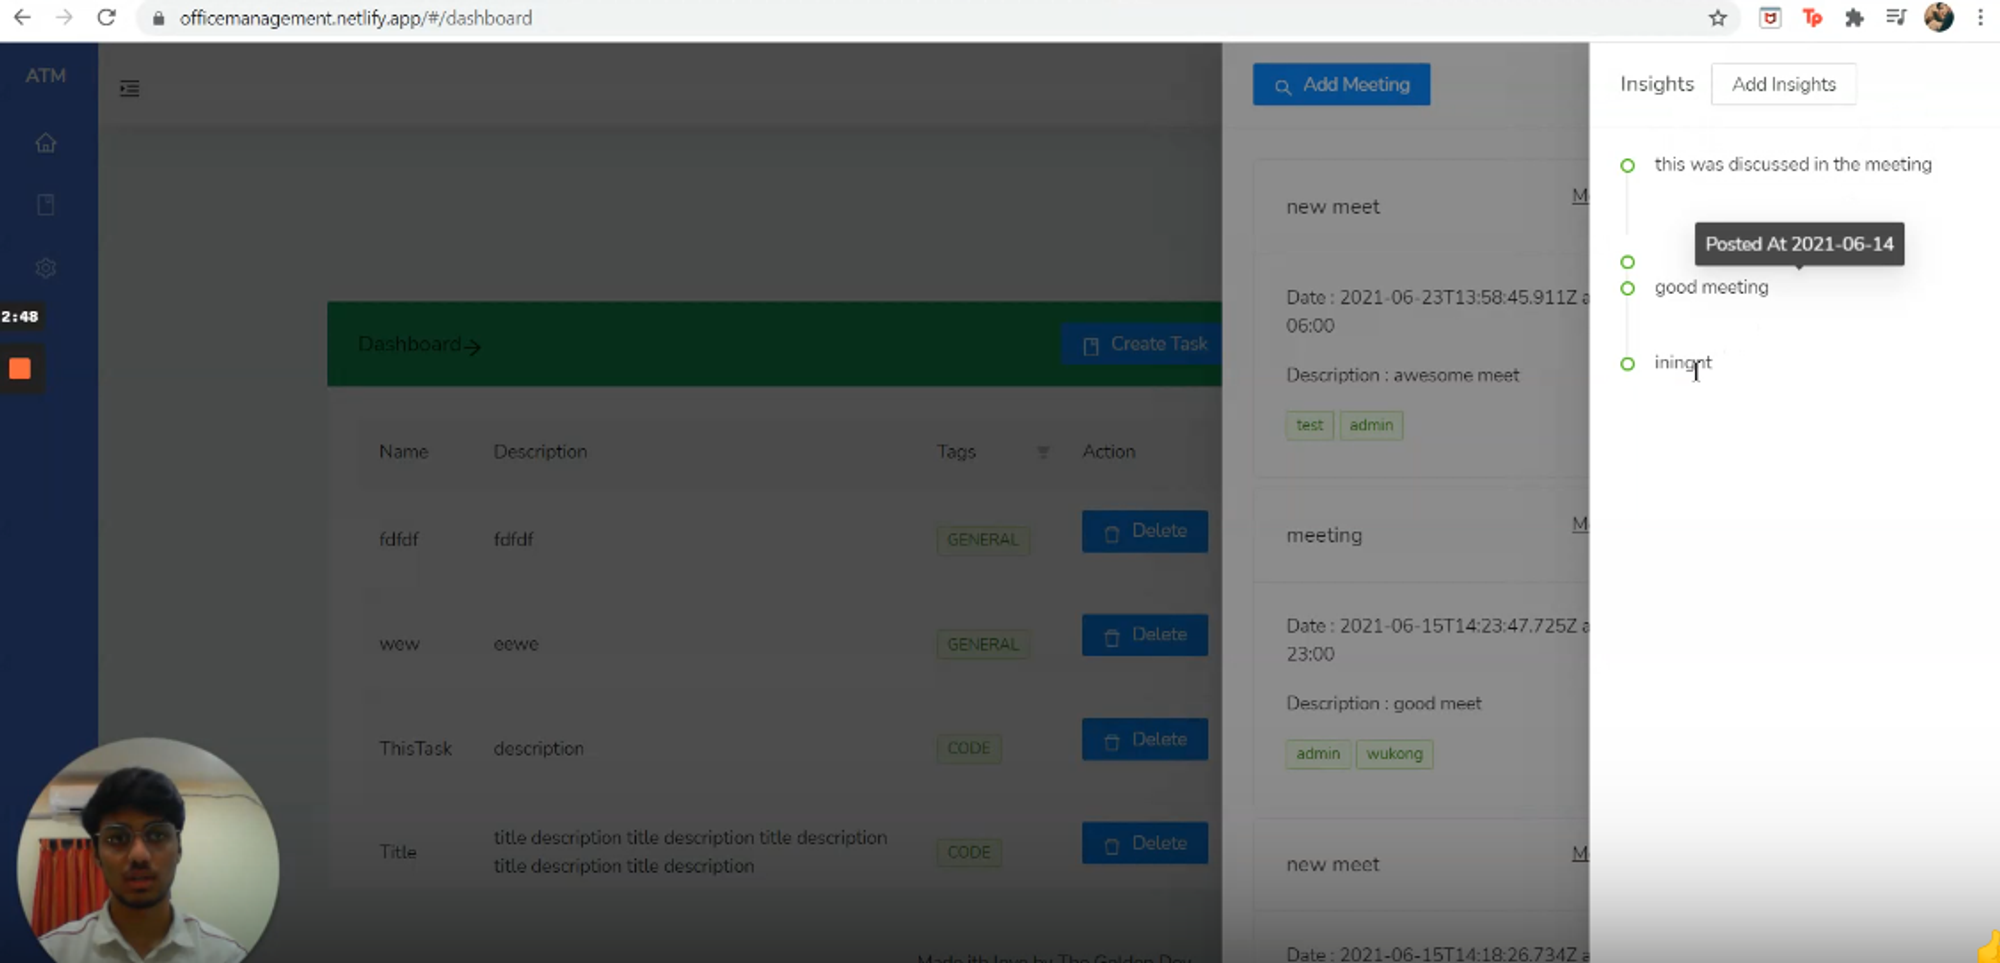Open Chrome three-dot menu

pos(1980,18)
